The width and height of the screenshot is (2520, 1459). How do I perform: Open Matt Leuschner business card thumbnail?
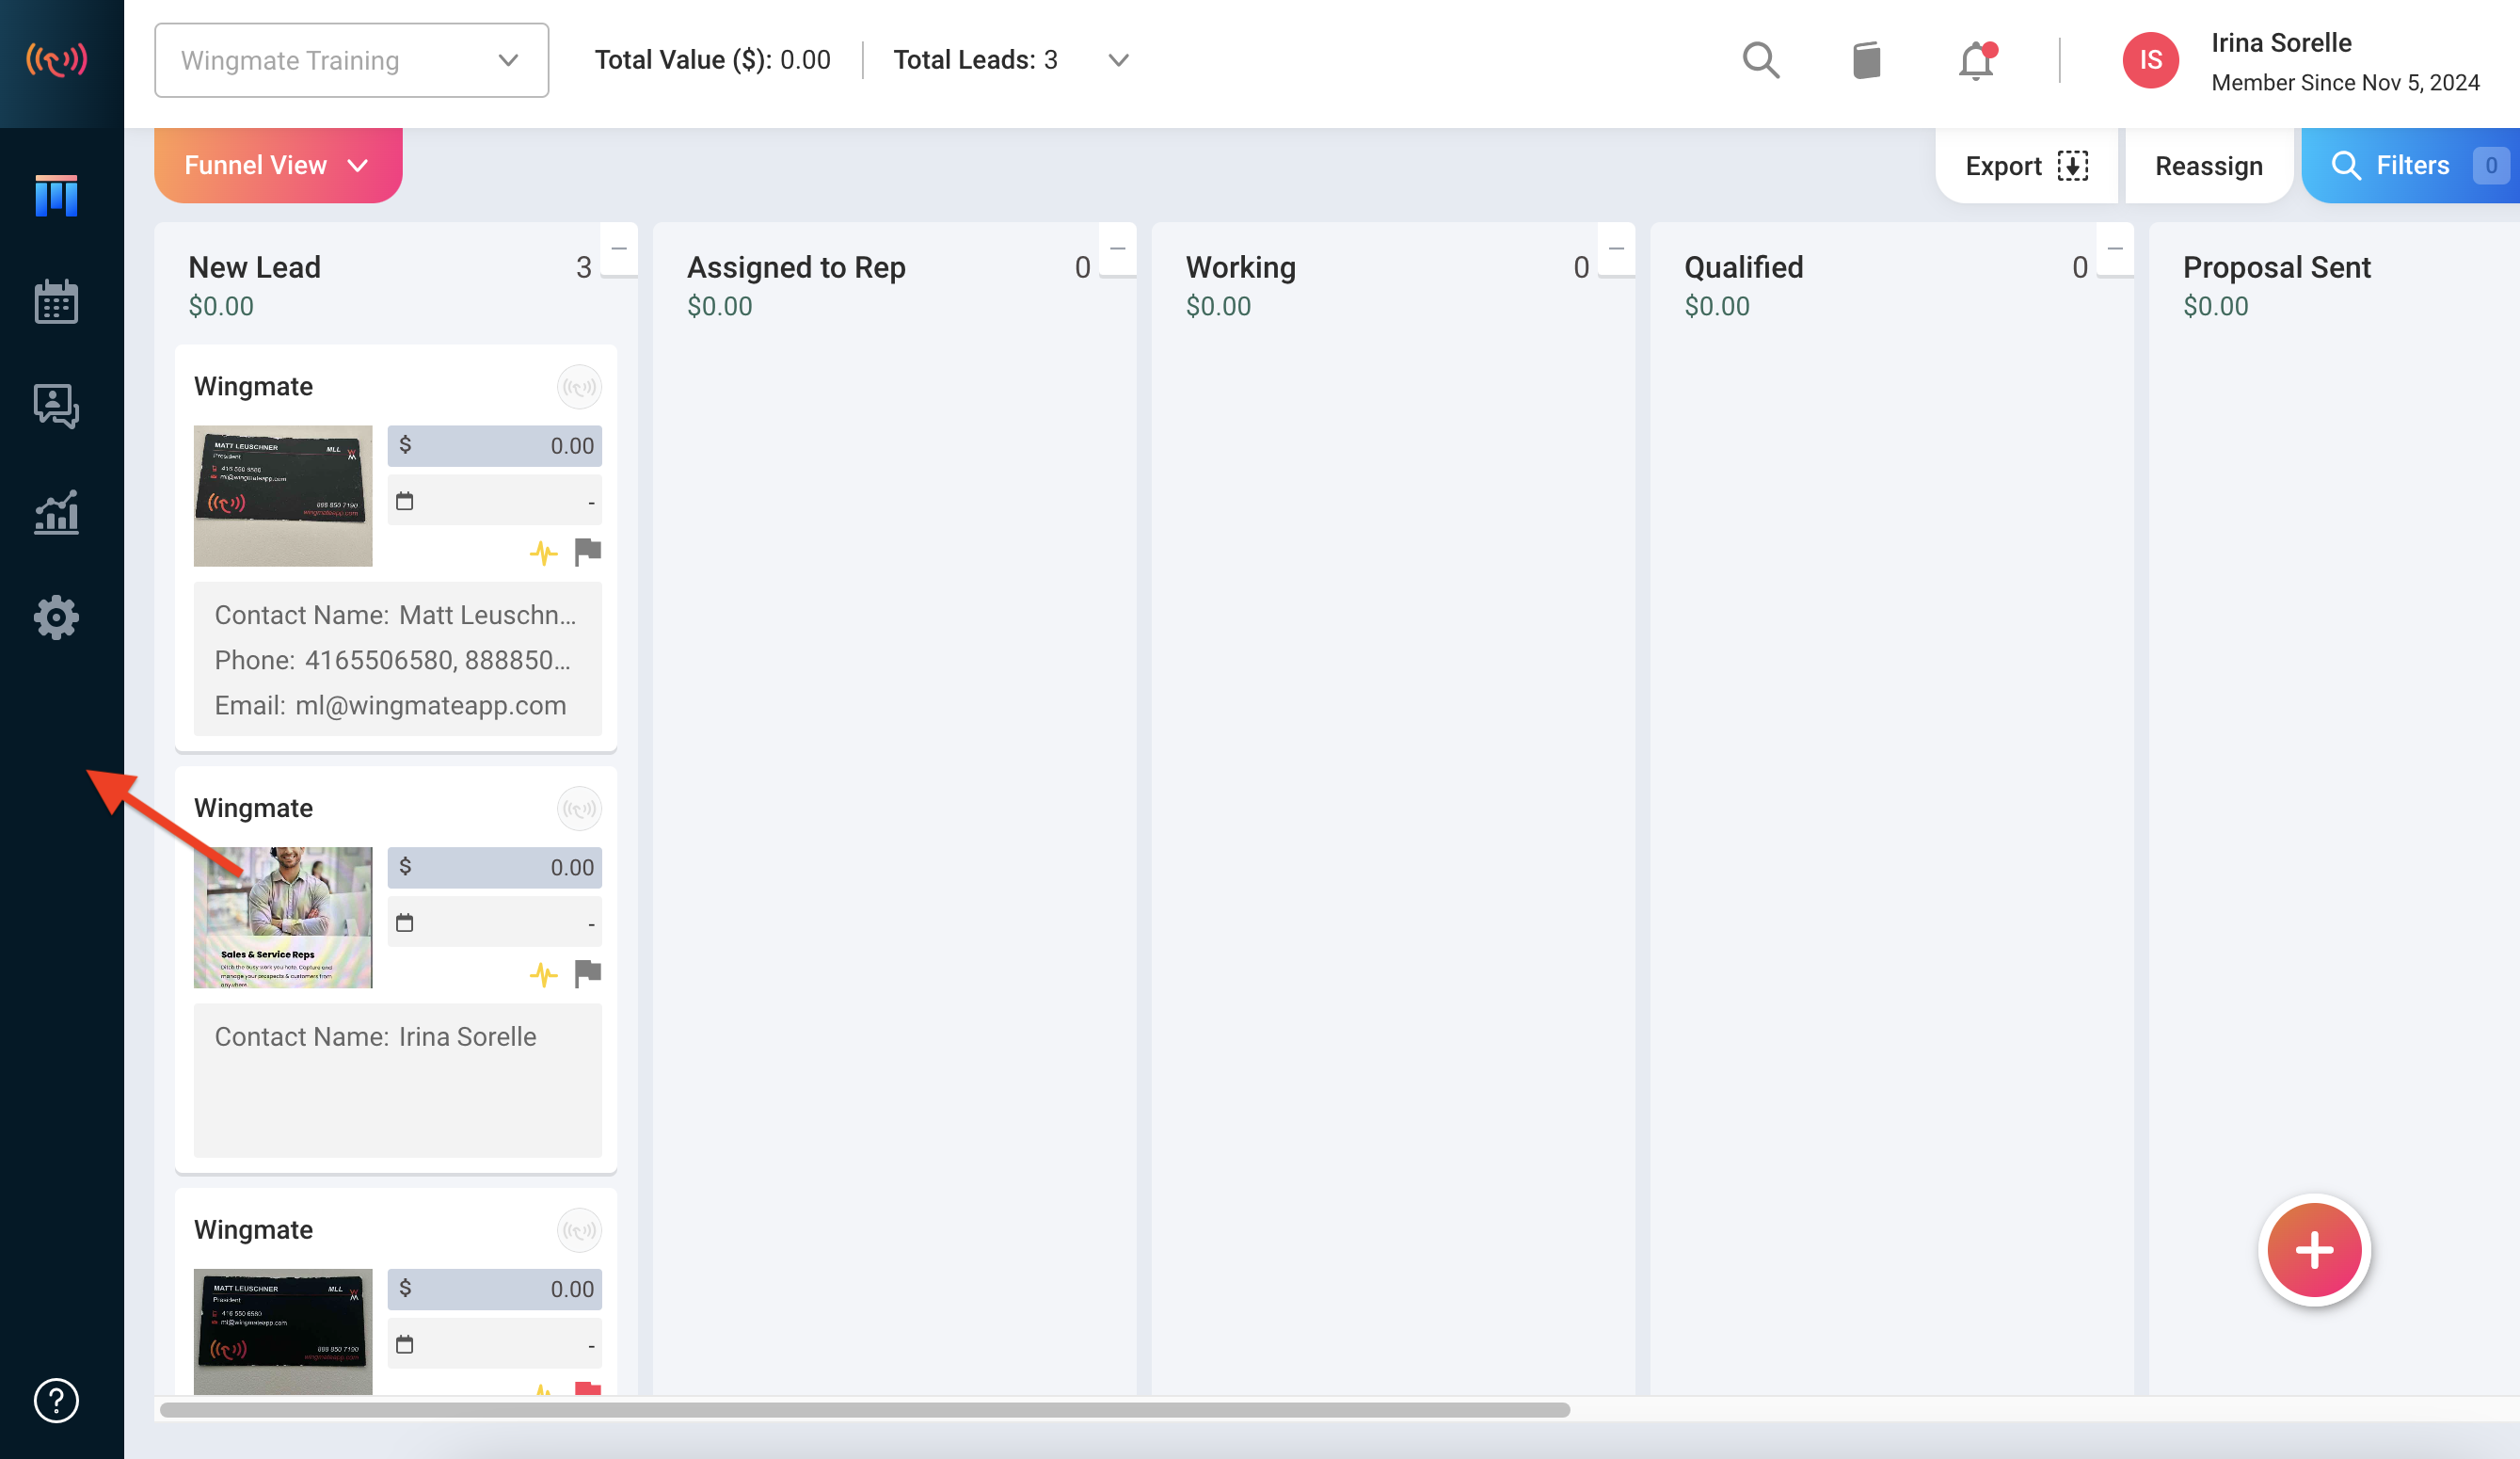[x=283, y=496]
